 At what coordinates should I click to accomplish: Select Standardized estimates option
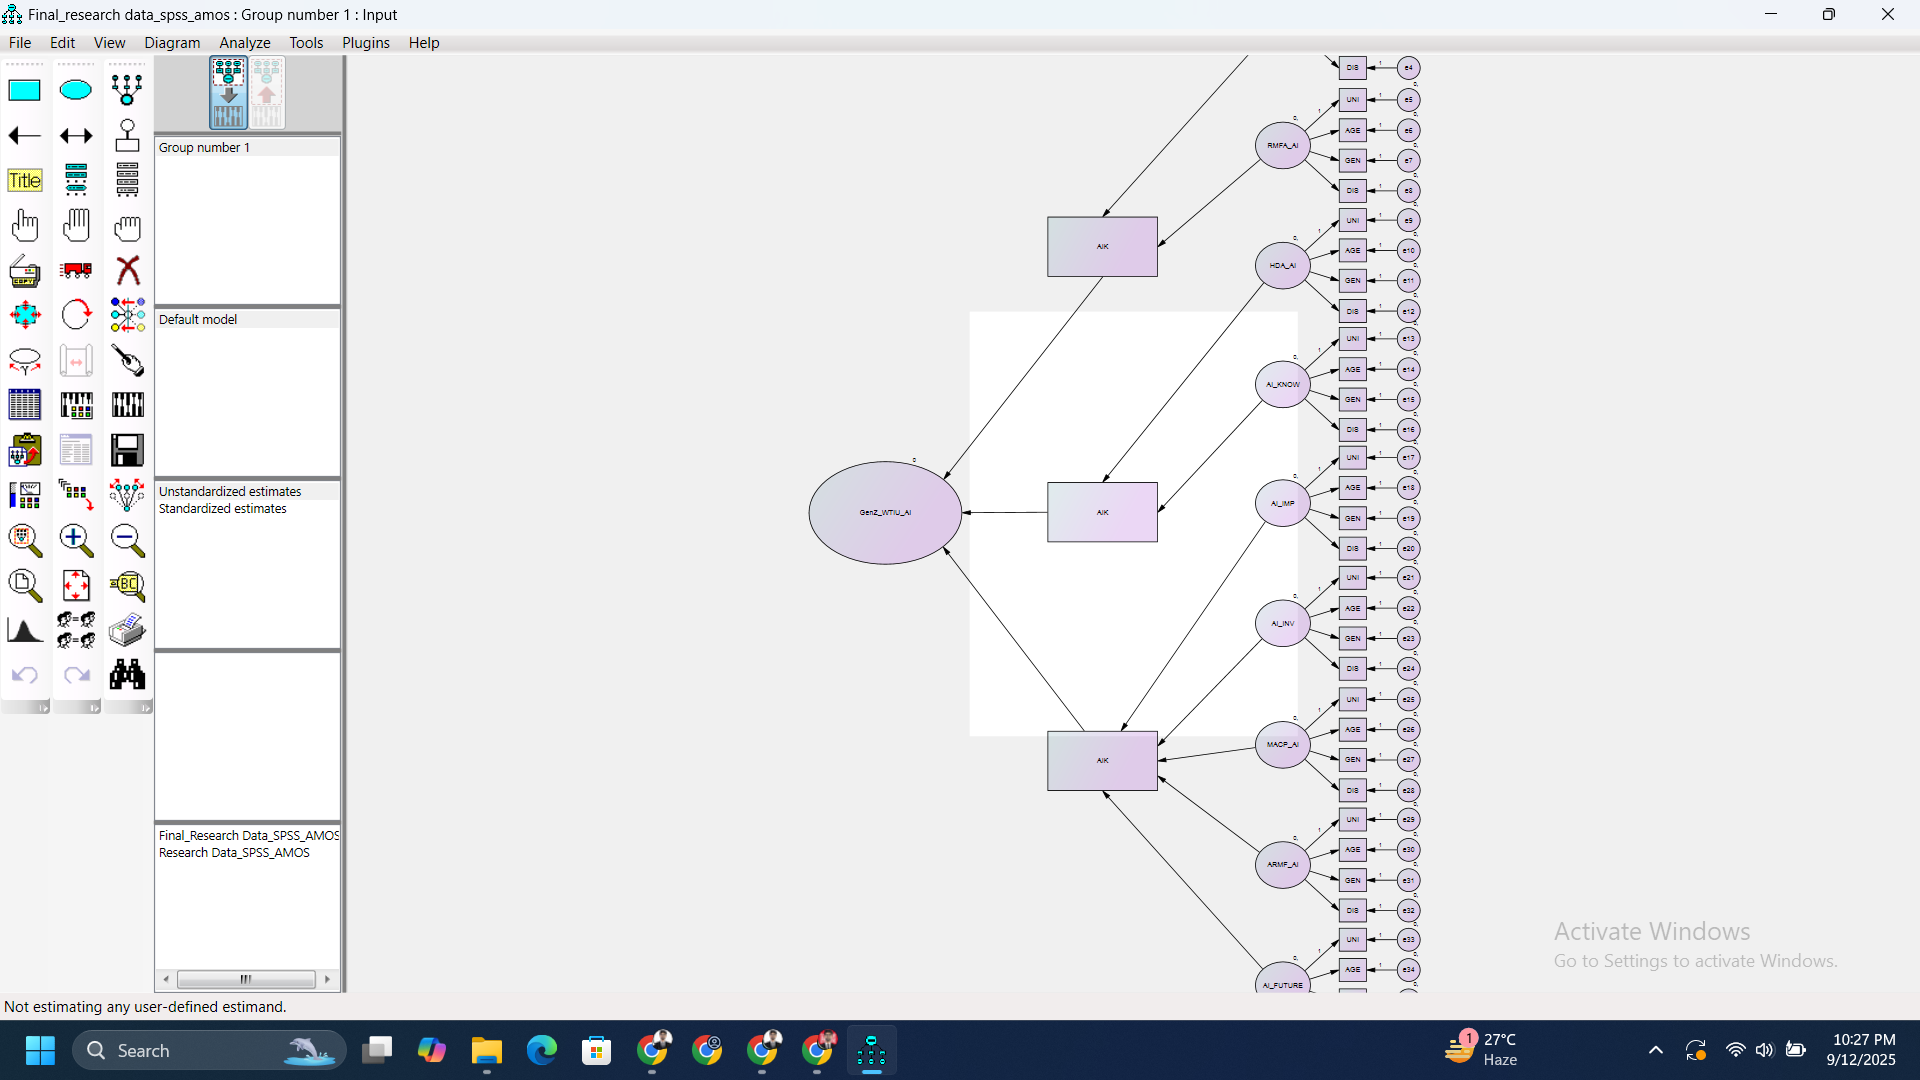(222, 509)
